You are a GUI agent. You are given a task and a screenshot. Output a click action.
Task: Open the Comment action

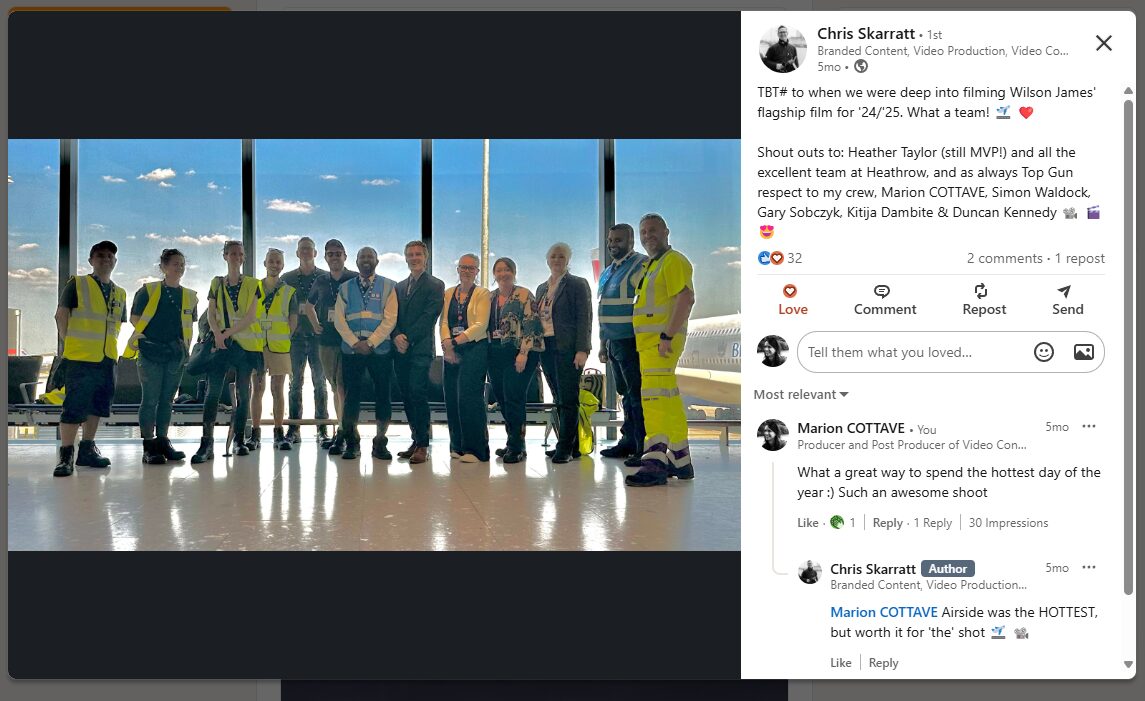click(884, 300)
